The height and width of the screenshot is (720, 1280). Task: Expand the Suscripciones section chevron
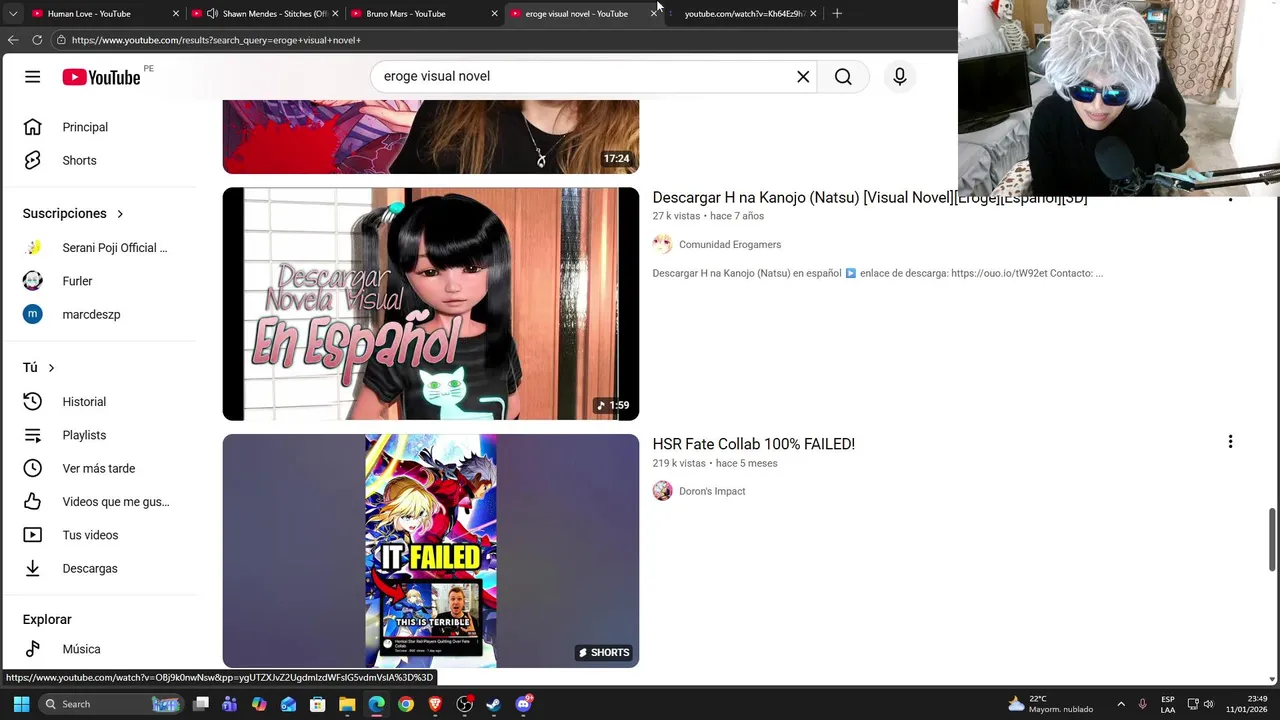coord(120,214)
